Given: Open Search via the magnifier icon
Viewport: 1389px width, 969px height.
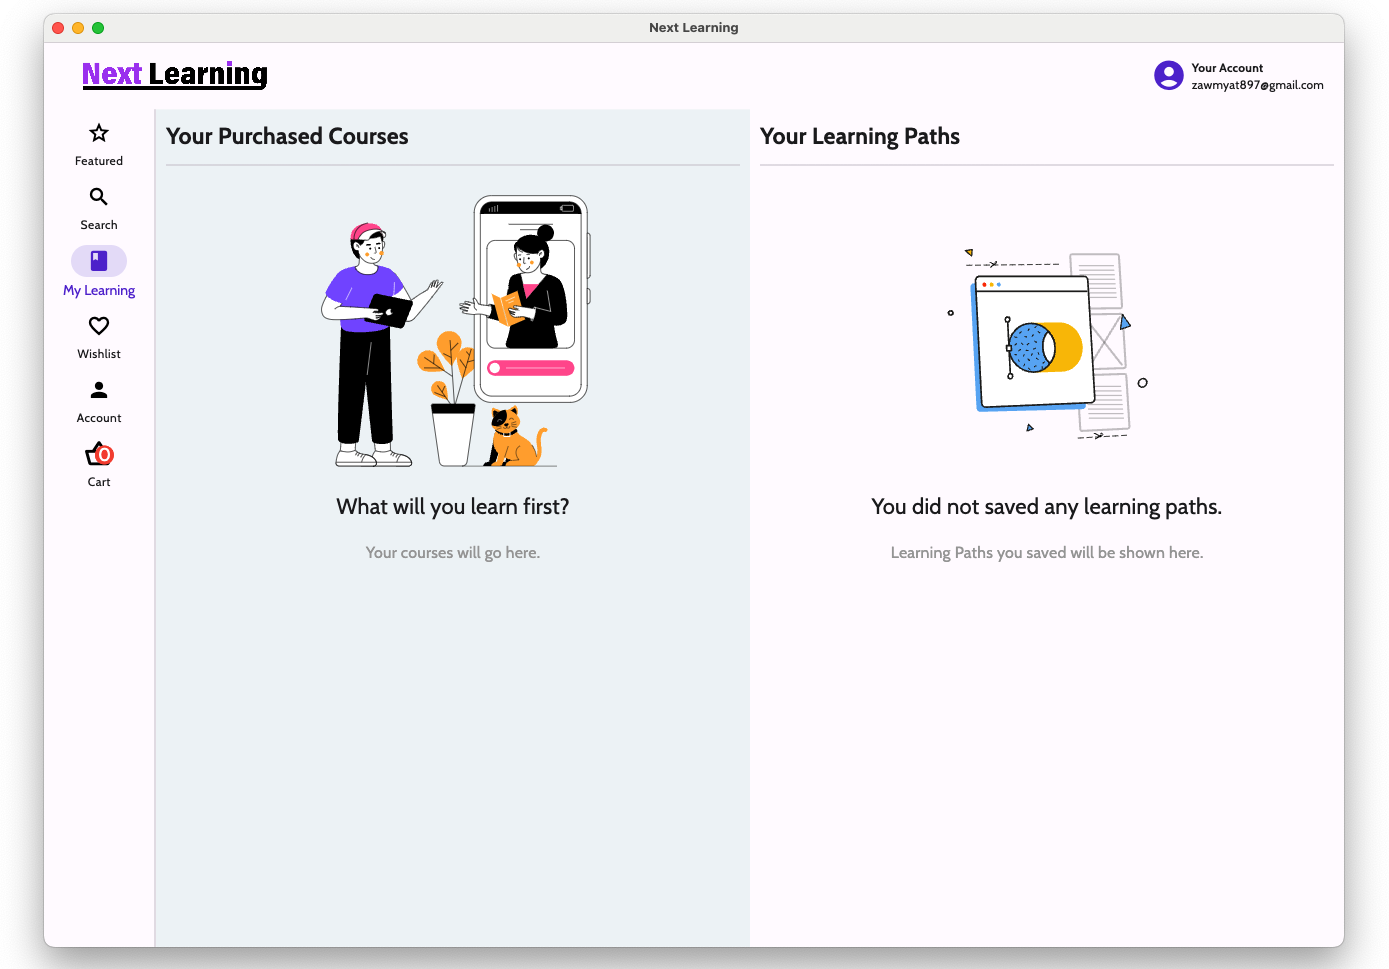Looking at the screenshot, I should [x=99, y=197].
